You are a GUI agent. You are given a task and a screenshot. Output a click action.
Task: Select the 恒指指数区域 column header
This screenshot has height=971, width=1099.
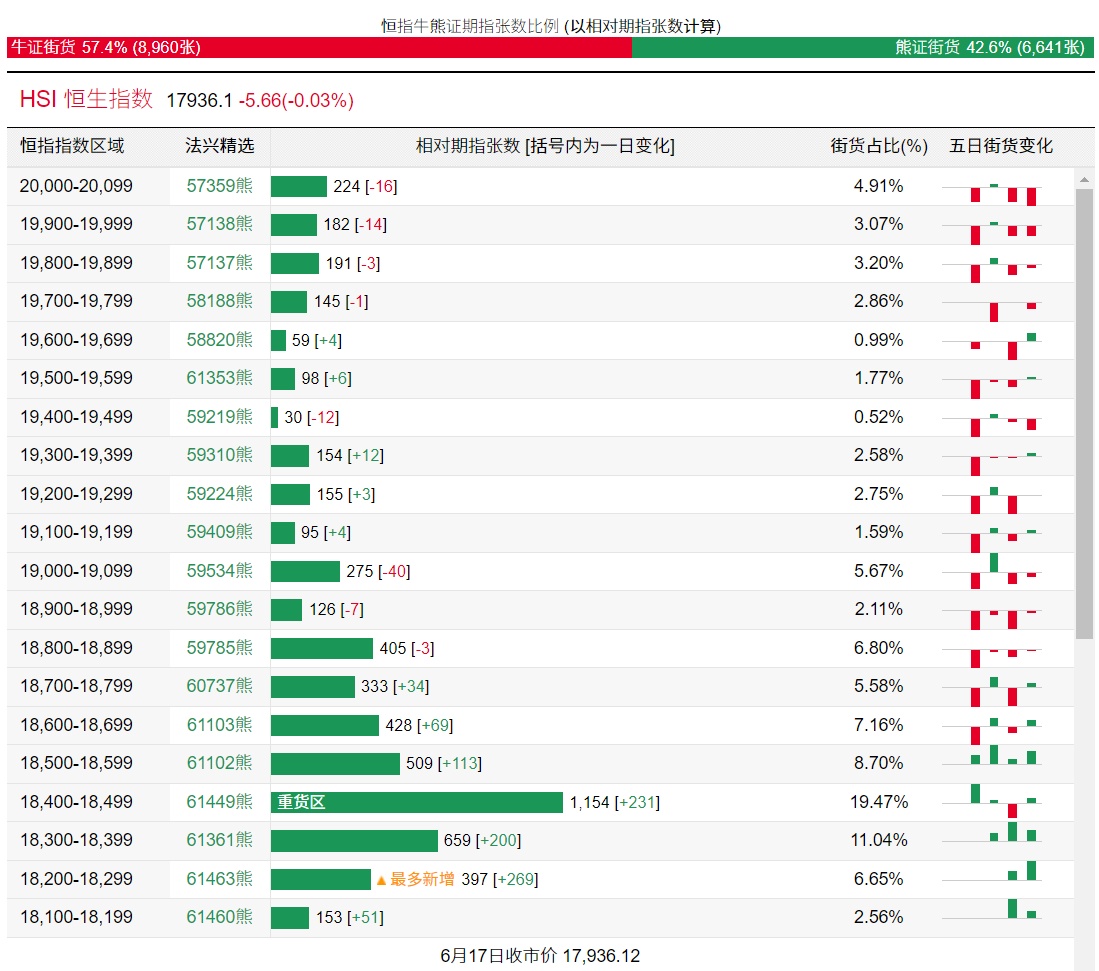(72, 146)
